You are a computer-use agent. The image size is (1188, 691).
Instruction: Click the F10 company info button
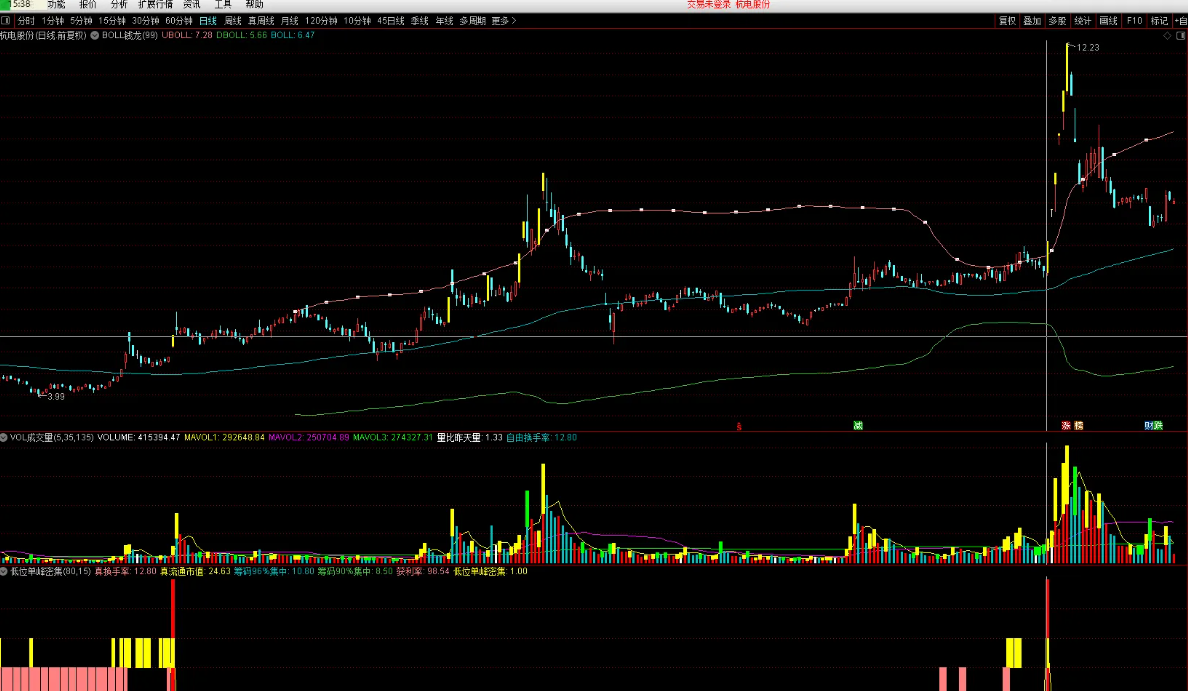(1134, 20)
